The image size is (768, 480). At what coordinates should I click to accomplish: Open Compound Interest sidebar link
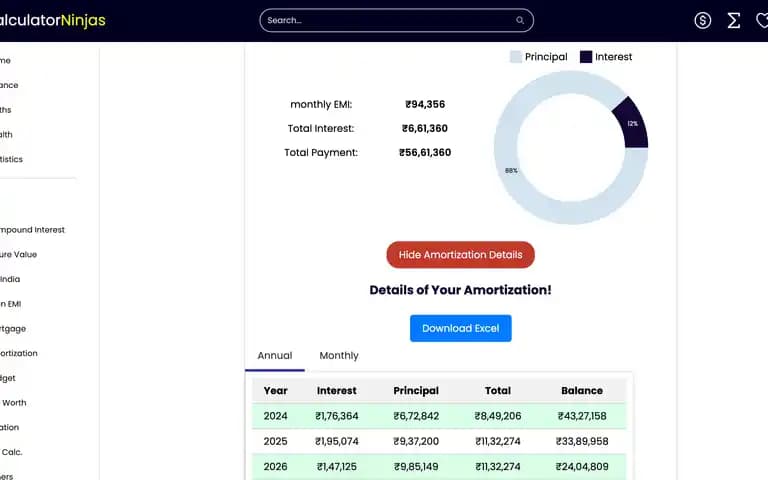coord(32,230)
